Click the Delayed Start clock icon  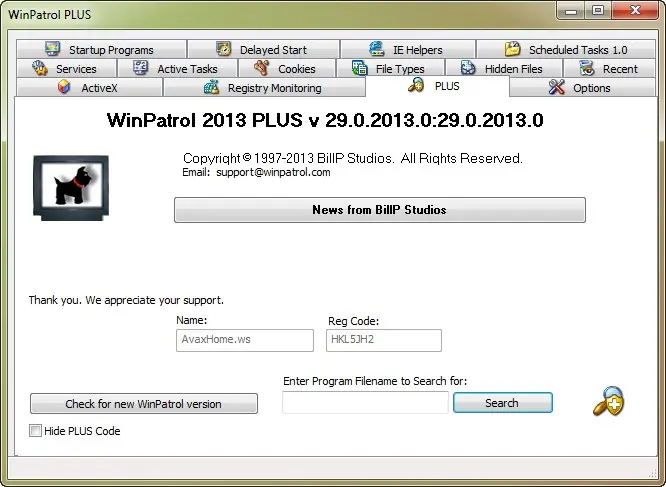click(x=223, y=49)
